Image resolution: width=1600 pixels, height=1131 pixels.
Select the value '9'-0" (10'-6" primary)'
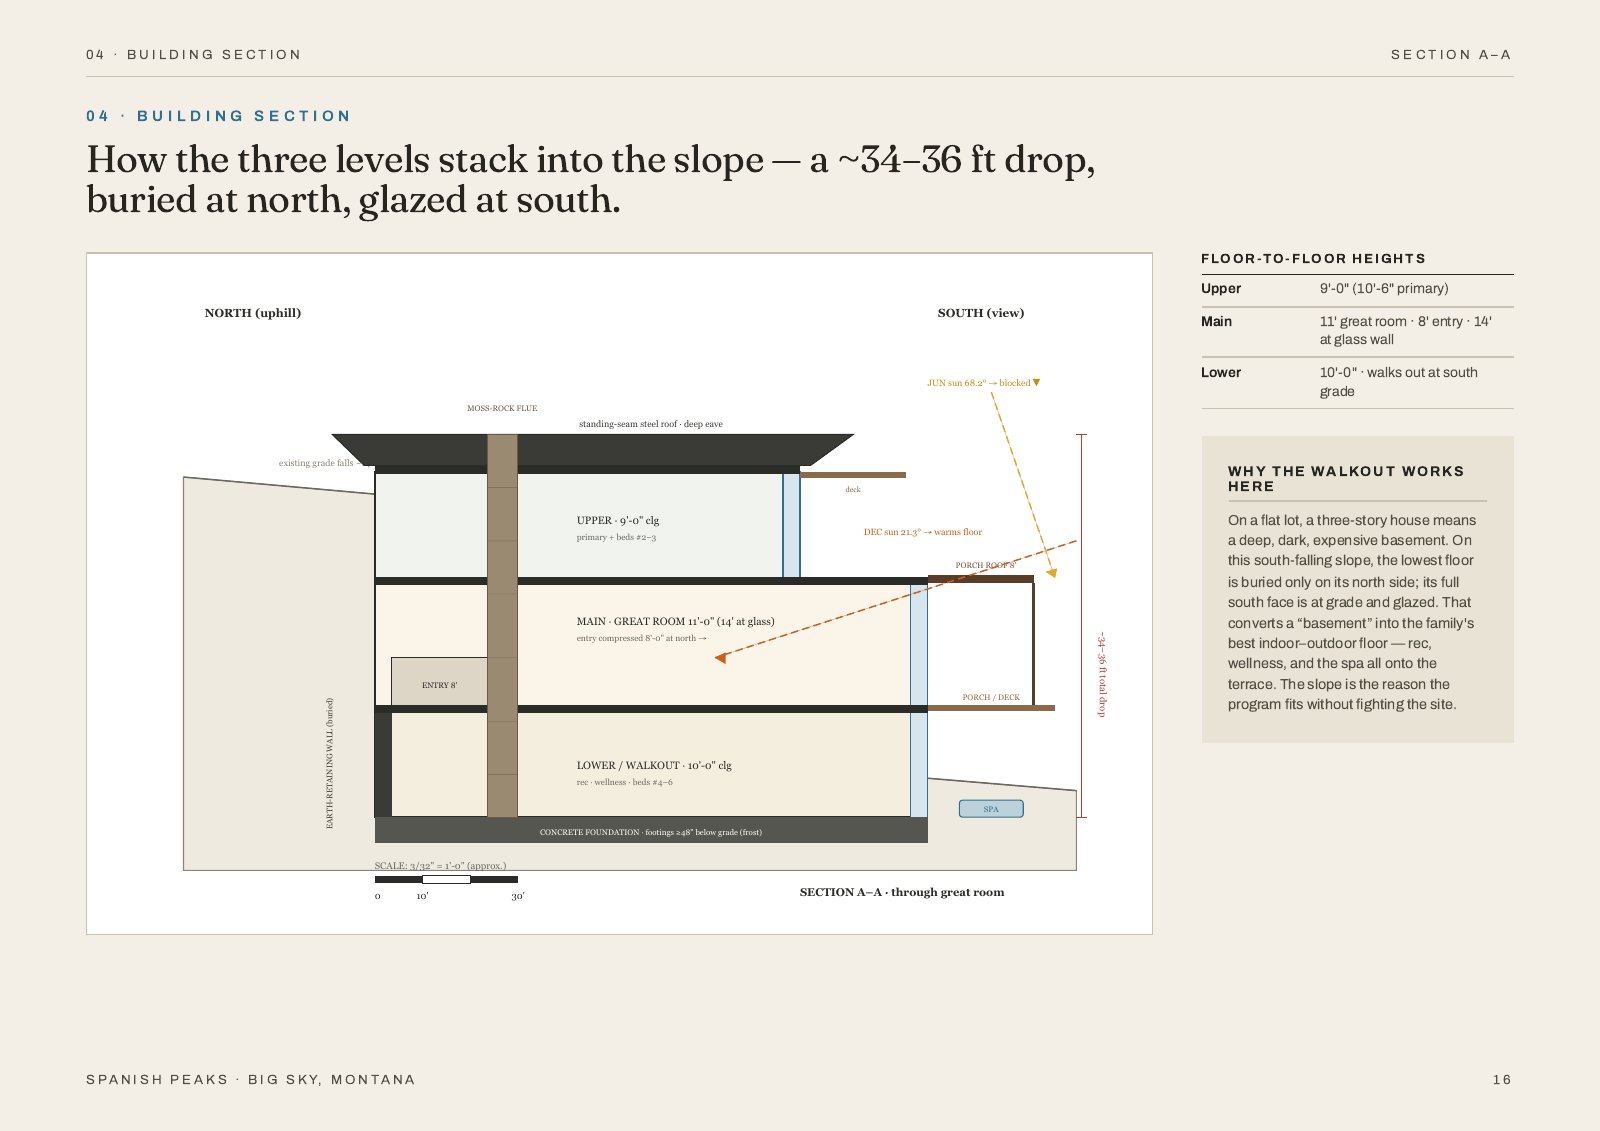point(1384,288)
